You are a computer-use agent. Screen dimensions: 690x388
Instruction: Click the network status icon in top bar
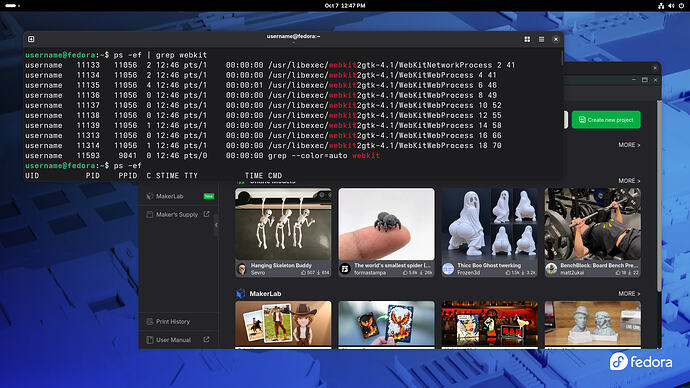click(661, 6)
